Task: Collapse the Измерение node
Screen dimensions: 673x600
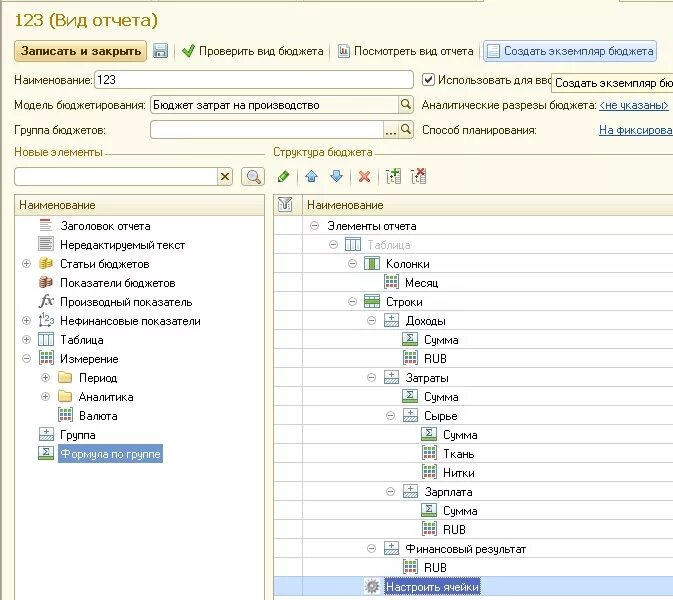Action: [x=27, y=358]
